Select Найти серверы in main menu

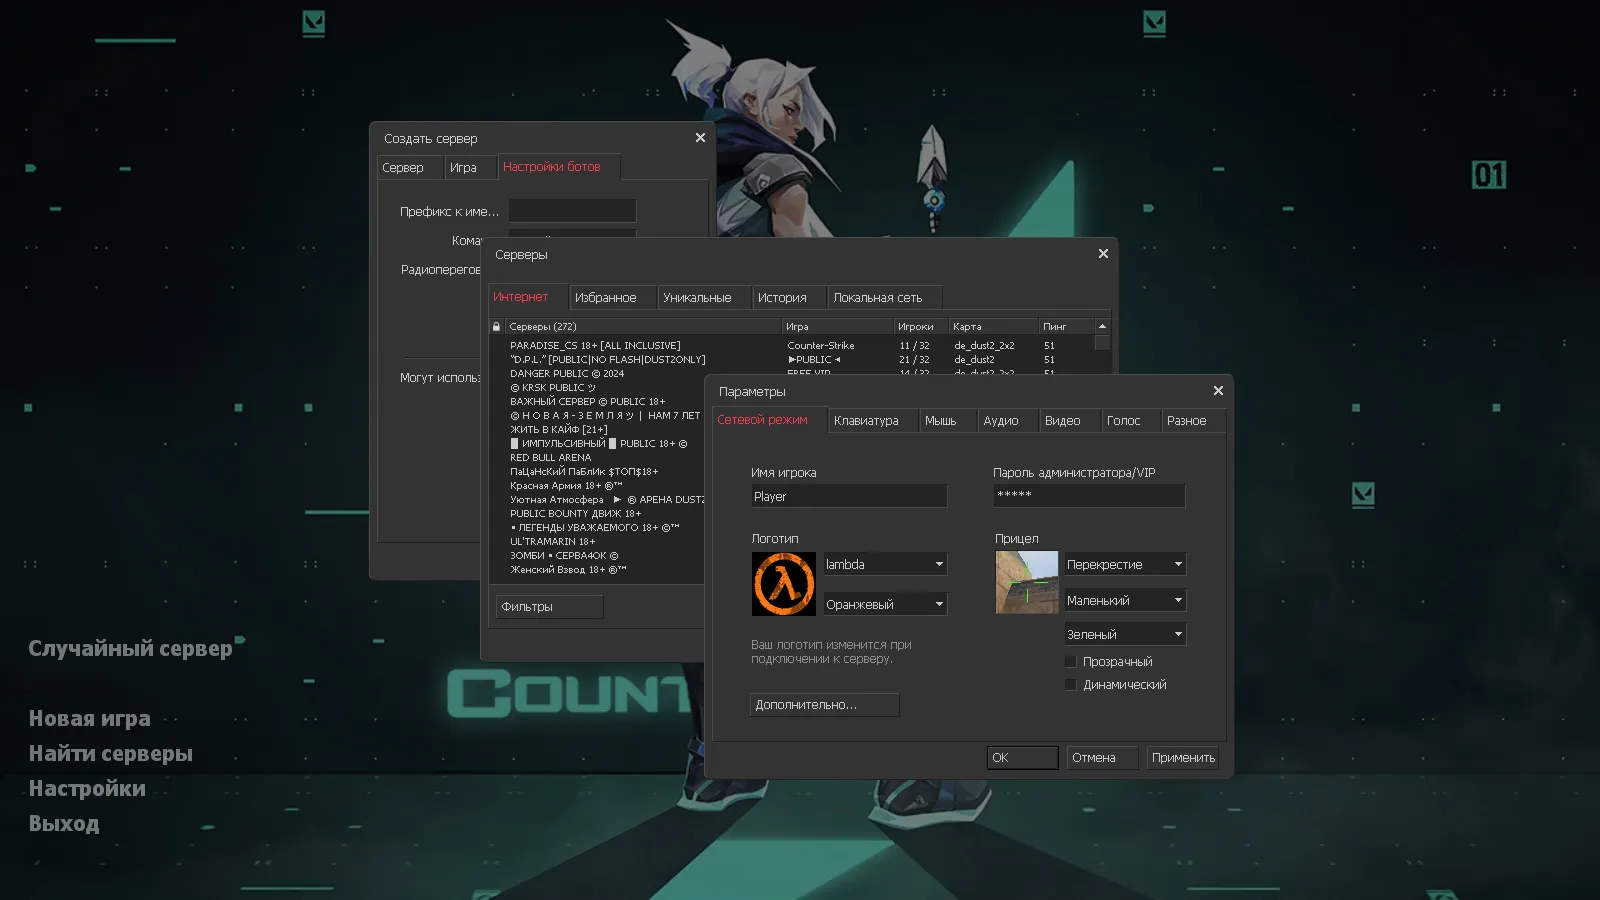tap(111, 753)
